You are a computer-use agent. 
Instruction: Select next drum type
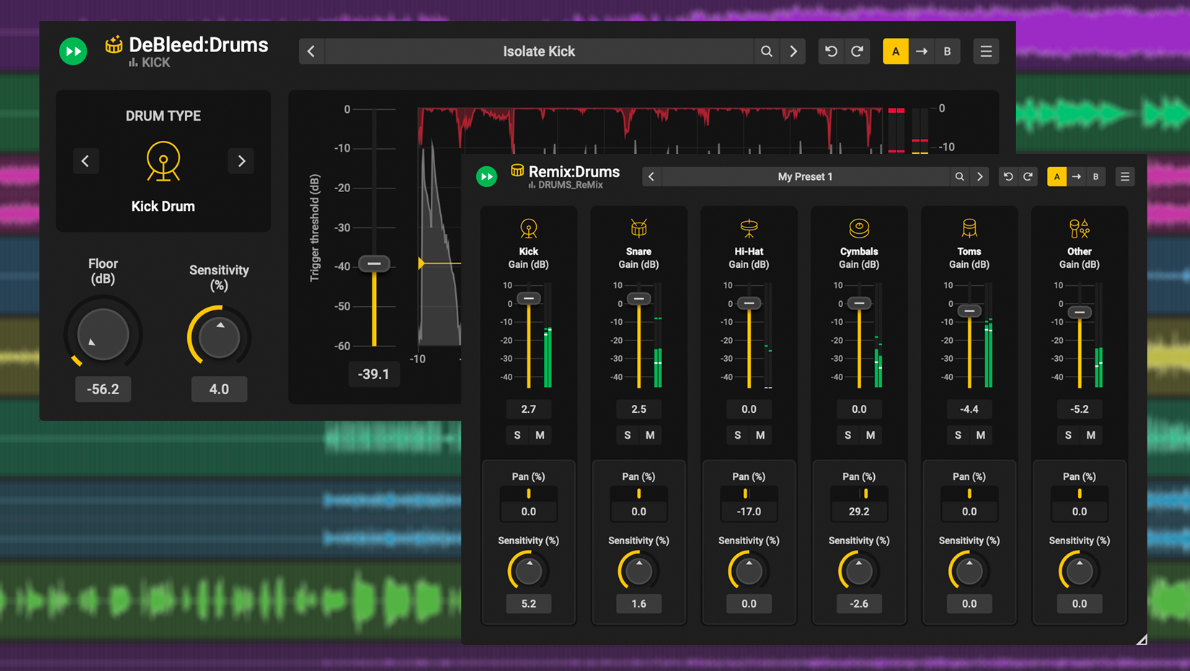click(241, 161)
